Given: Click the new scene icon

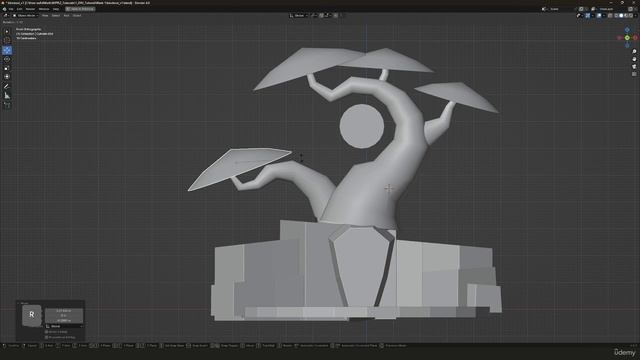Looking at the screenshot, I should click(x=581, y=9).
